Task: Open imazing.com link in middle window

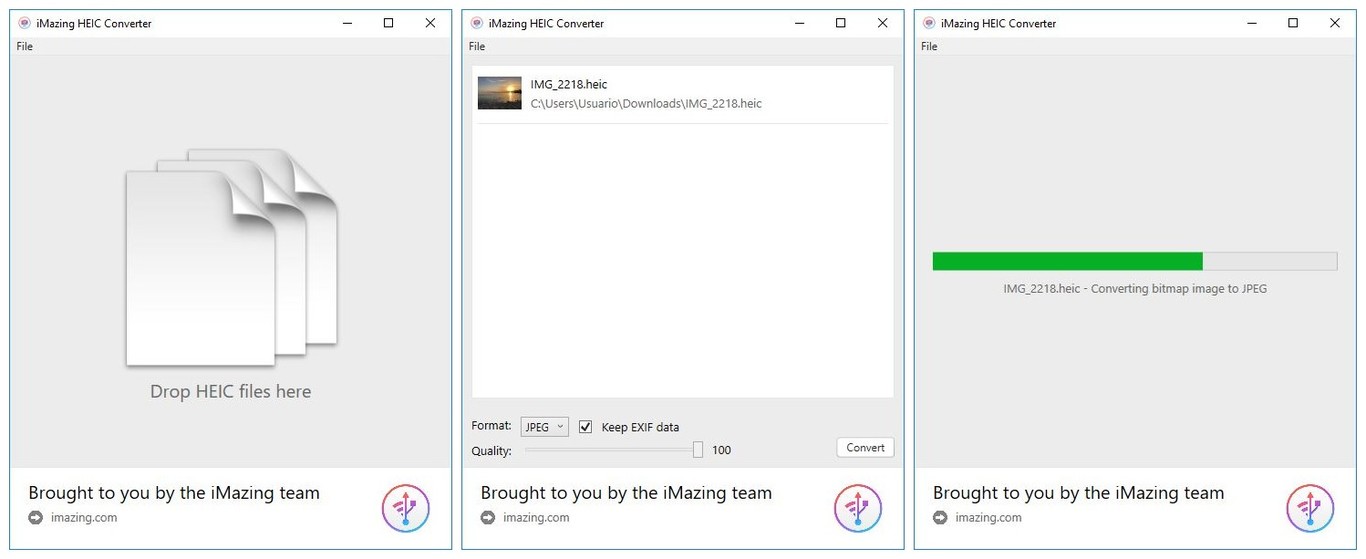Action: [x=536, y=517]
